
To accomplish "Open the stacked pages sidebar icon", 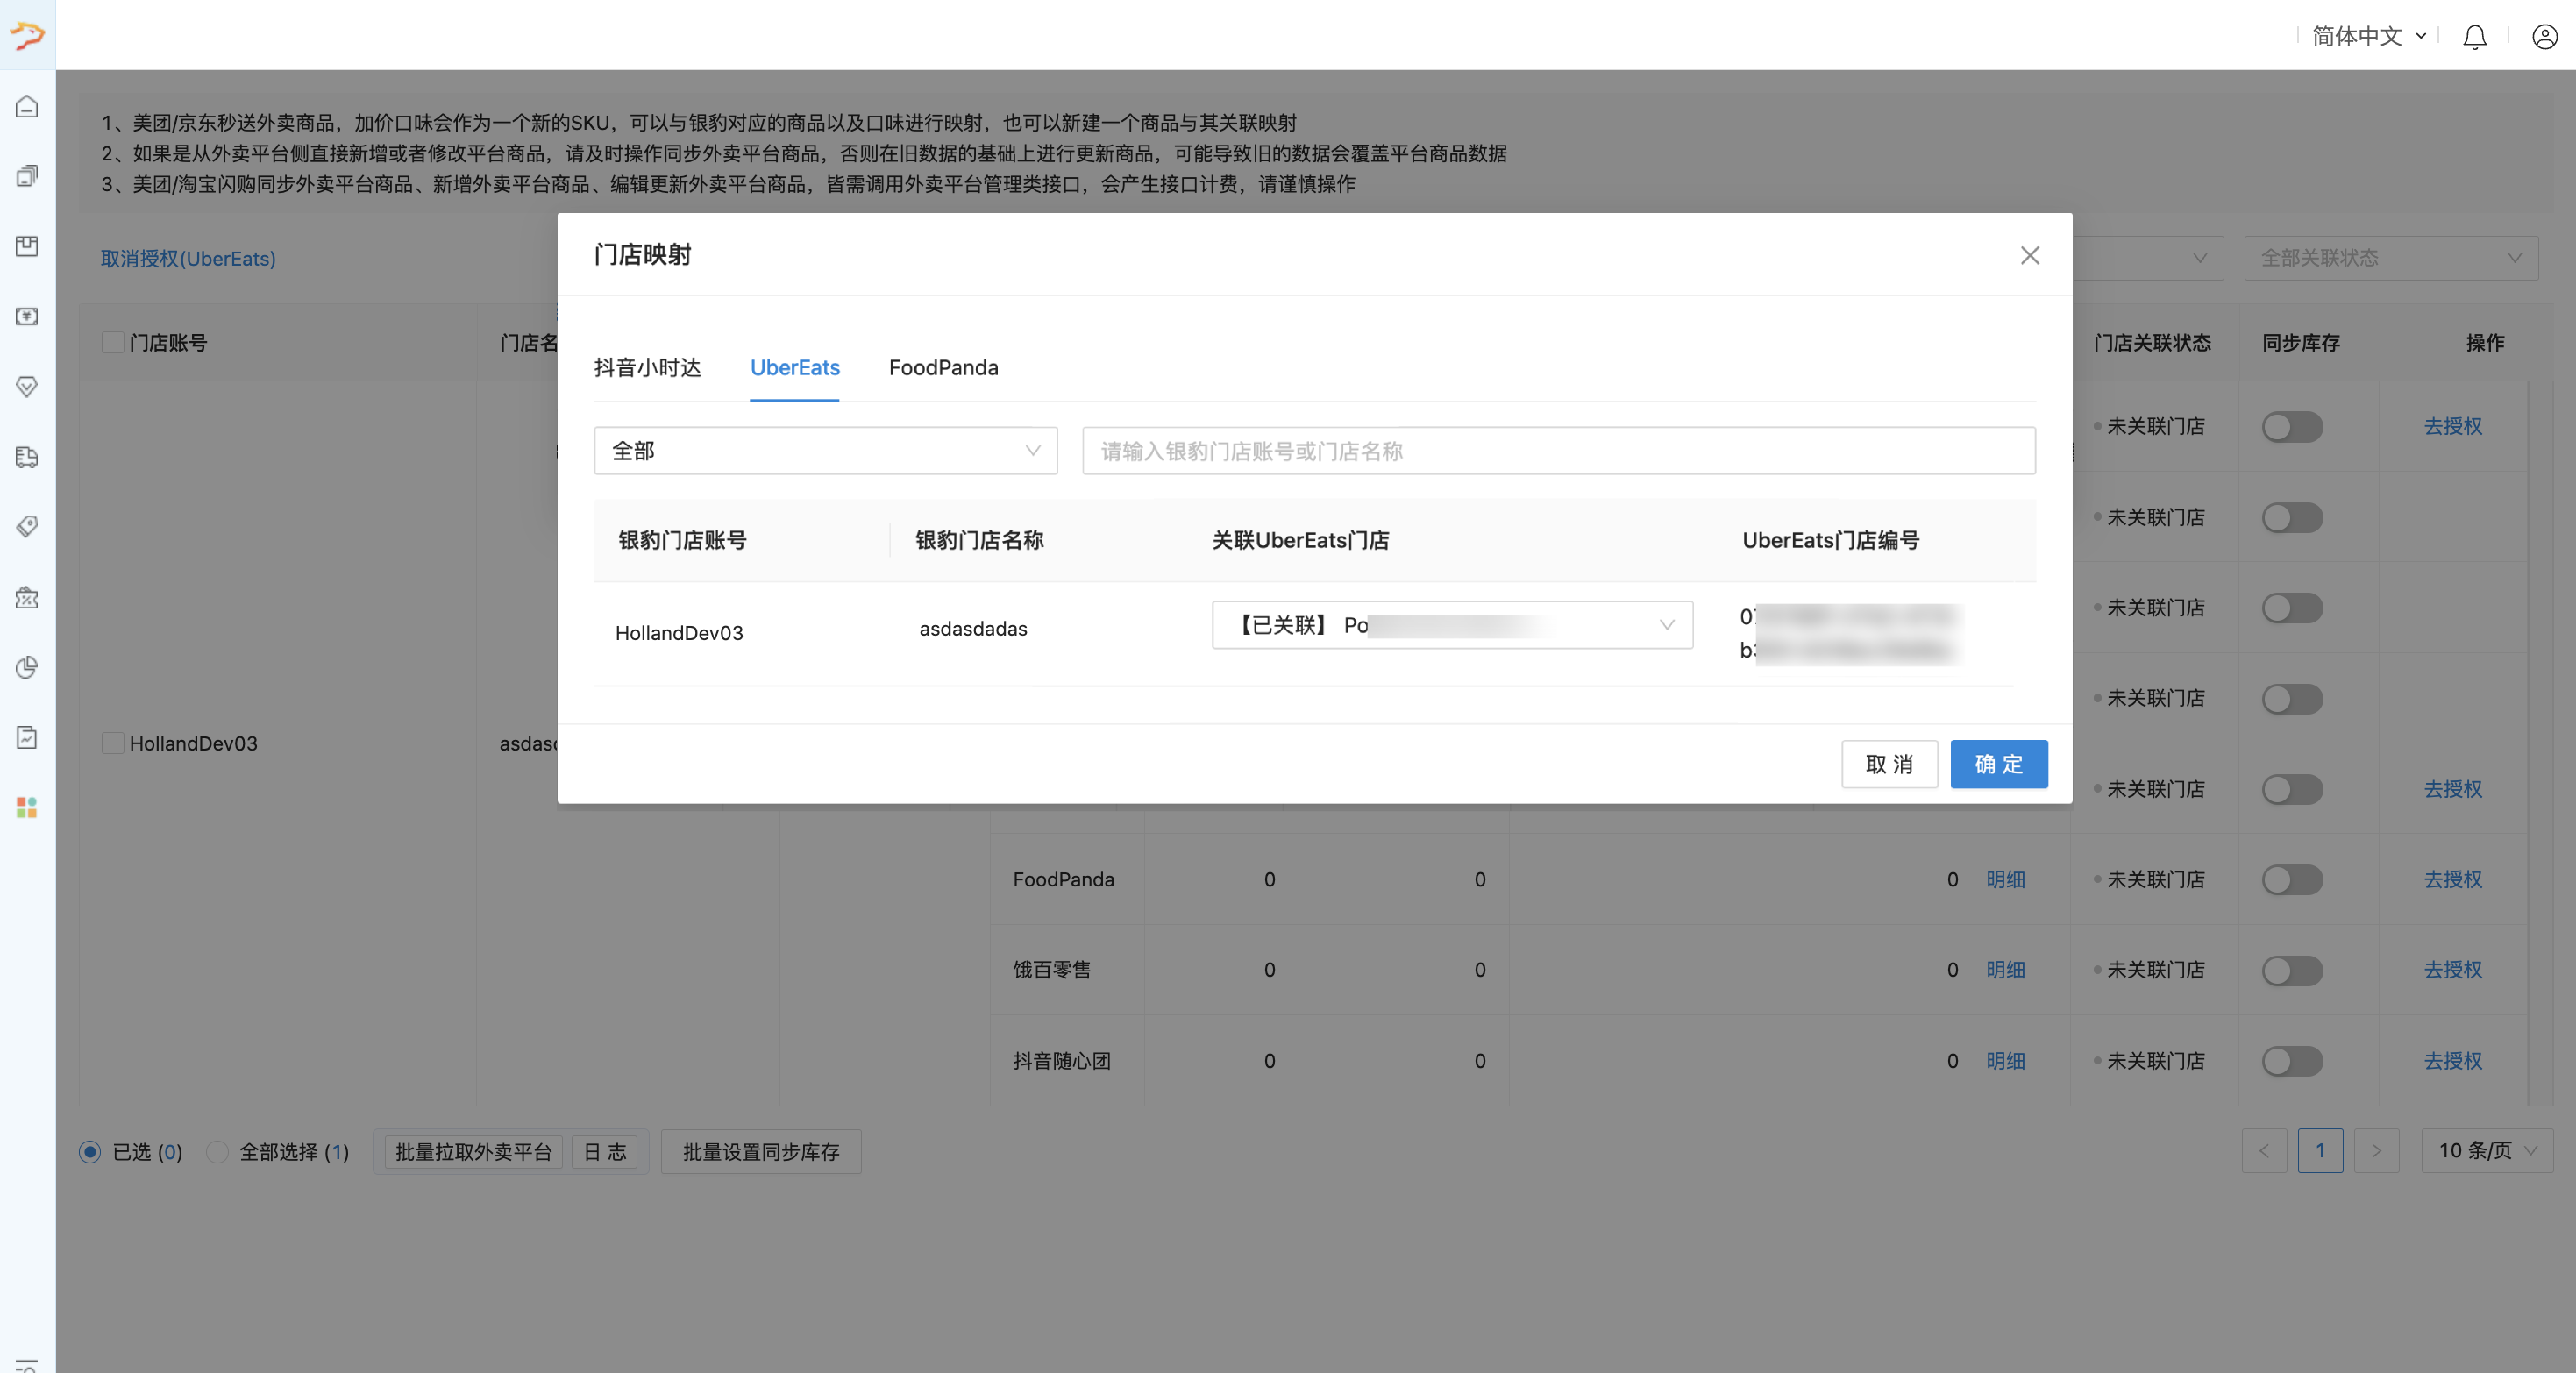I will coord(27,176).
